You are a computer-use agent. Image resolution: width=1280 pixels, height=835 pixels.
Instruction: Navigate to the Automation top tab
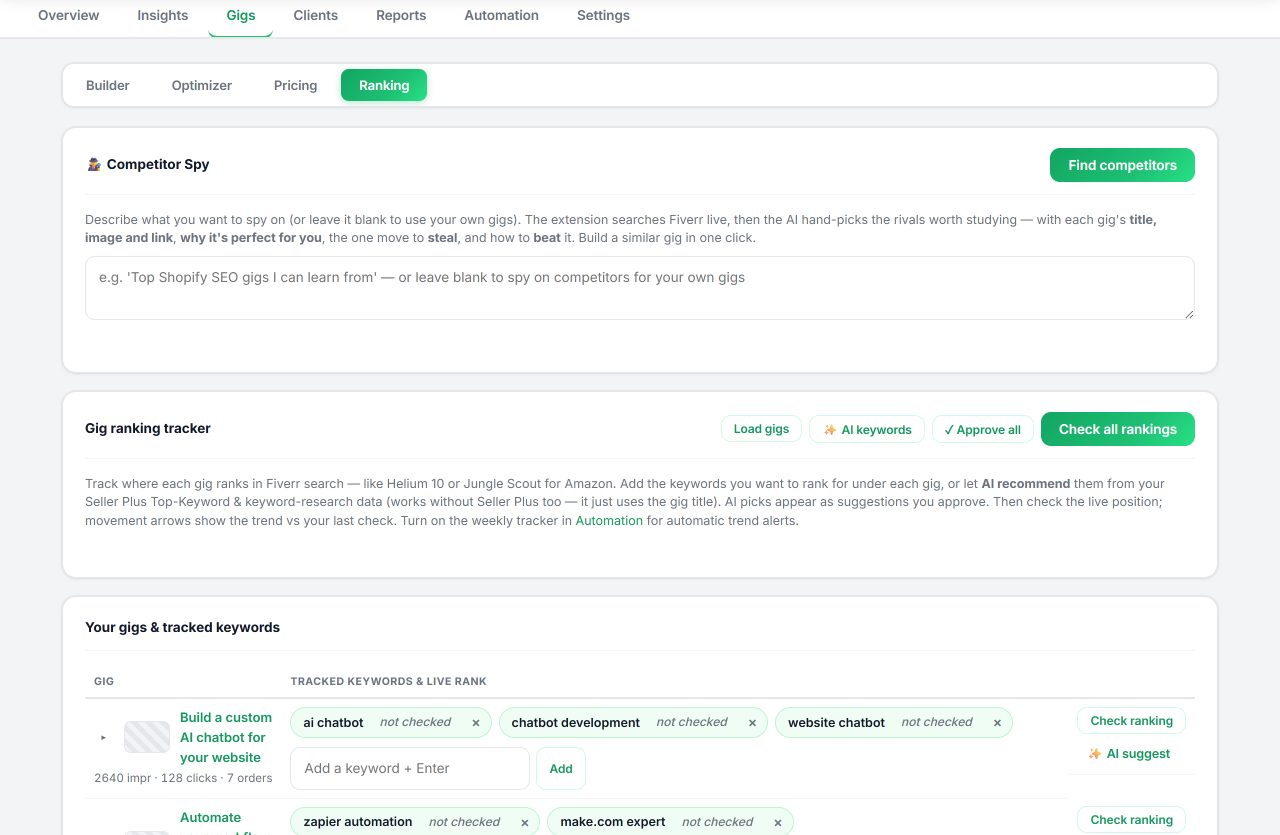pos(502,15)
